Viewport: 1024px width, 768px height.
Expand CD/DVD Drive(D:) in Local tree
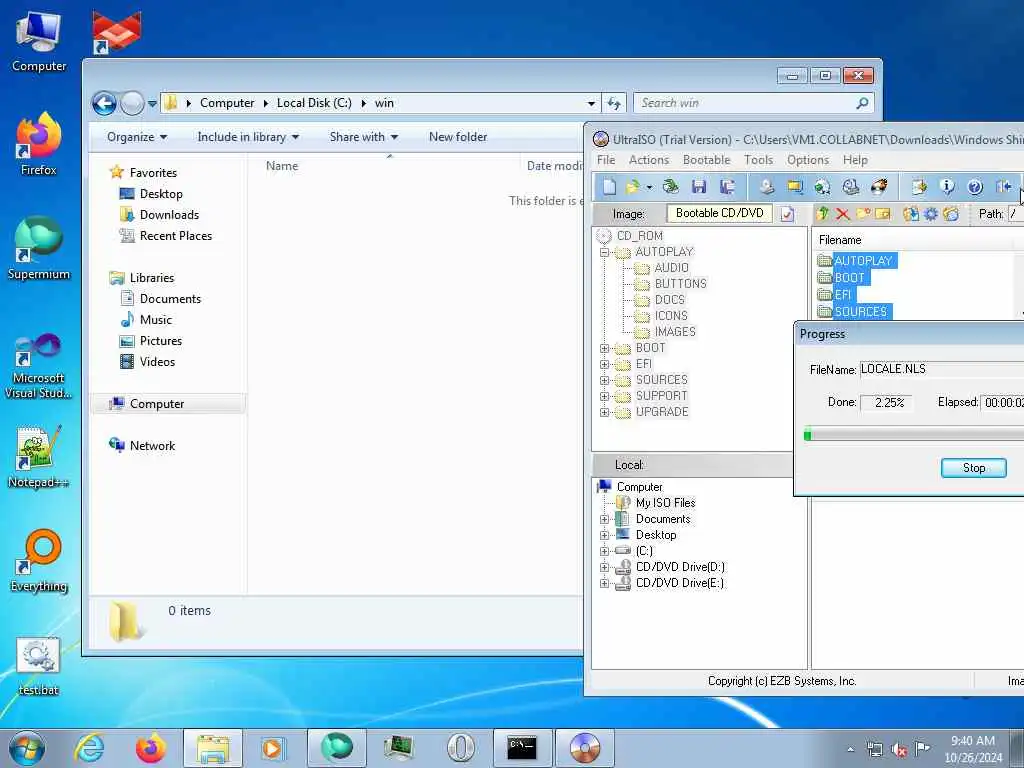click(604, 568)
